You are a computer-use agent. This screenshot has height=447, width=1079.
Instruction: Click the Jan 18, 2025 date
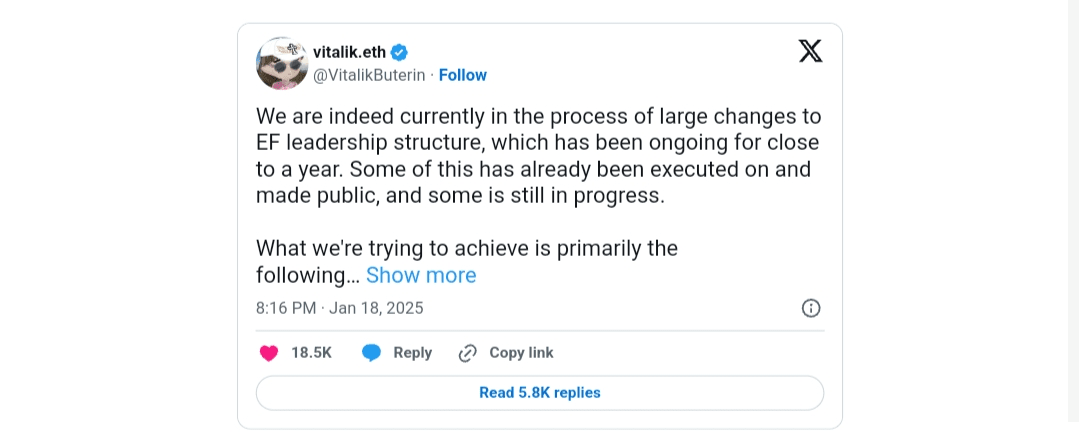376,308
